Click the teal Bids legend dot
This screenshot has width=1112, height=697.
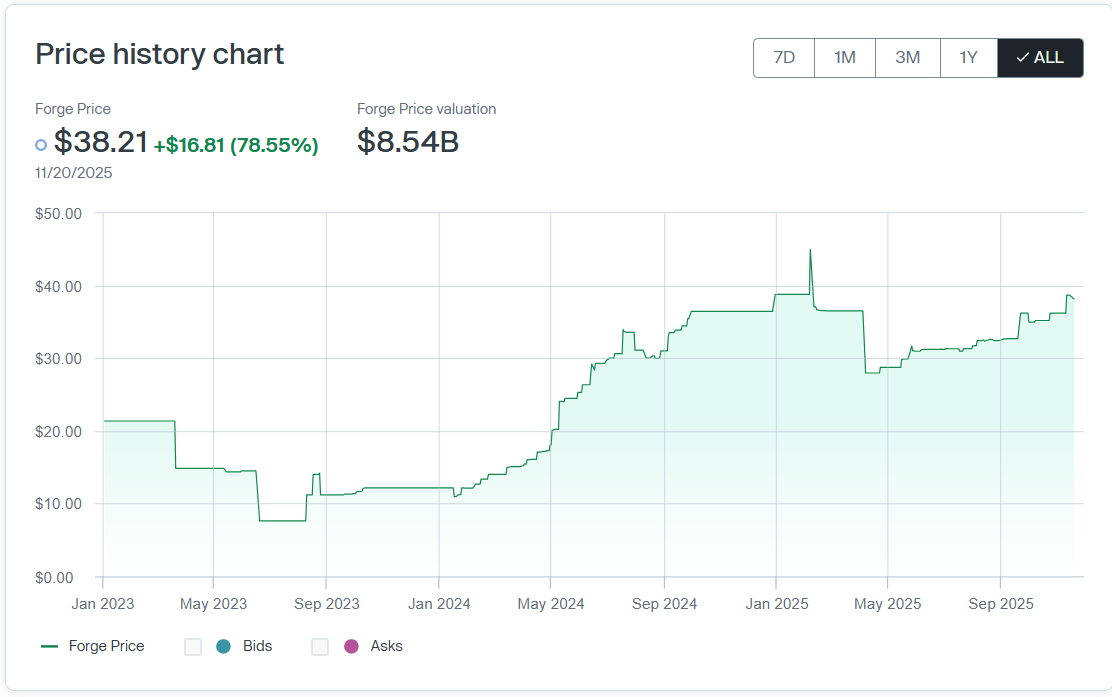[223, 647]
